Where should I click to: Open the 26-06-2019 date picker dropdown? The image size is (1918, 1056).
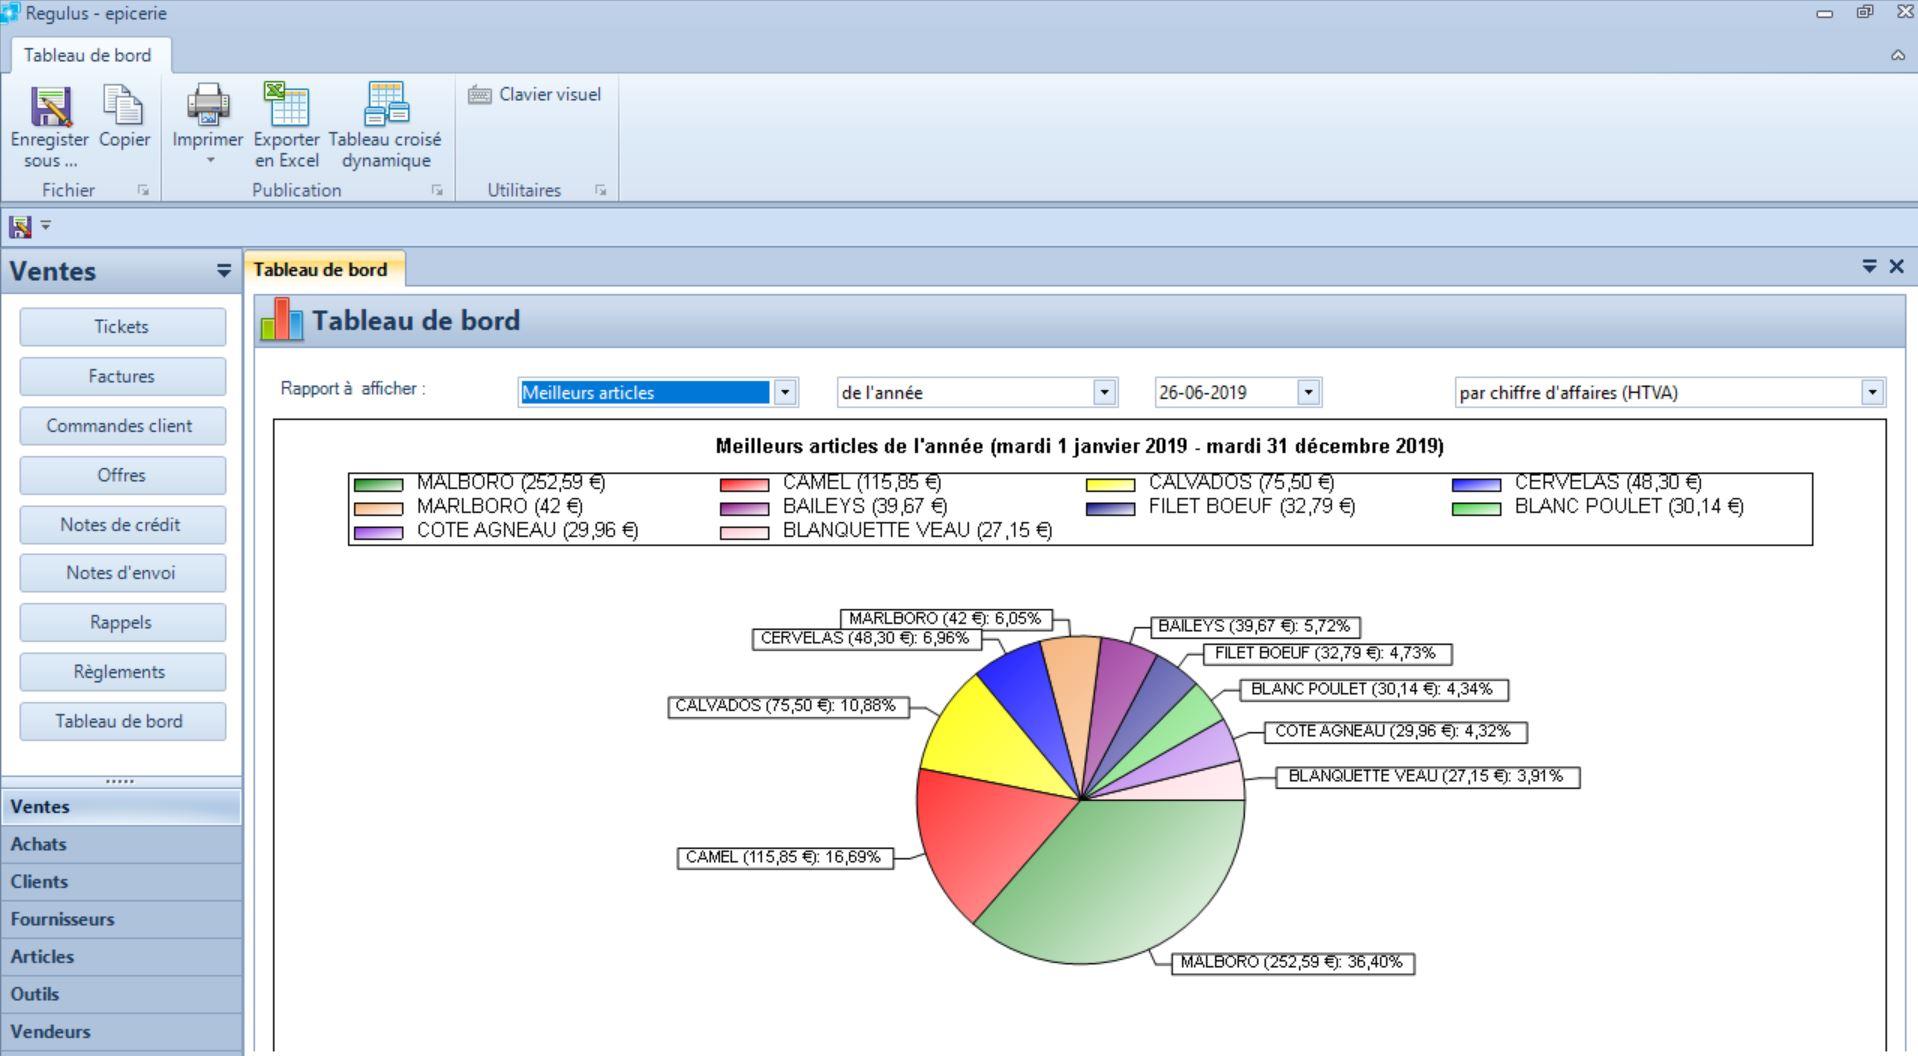tap(1308, 393)
